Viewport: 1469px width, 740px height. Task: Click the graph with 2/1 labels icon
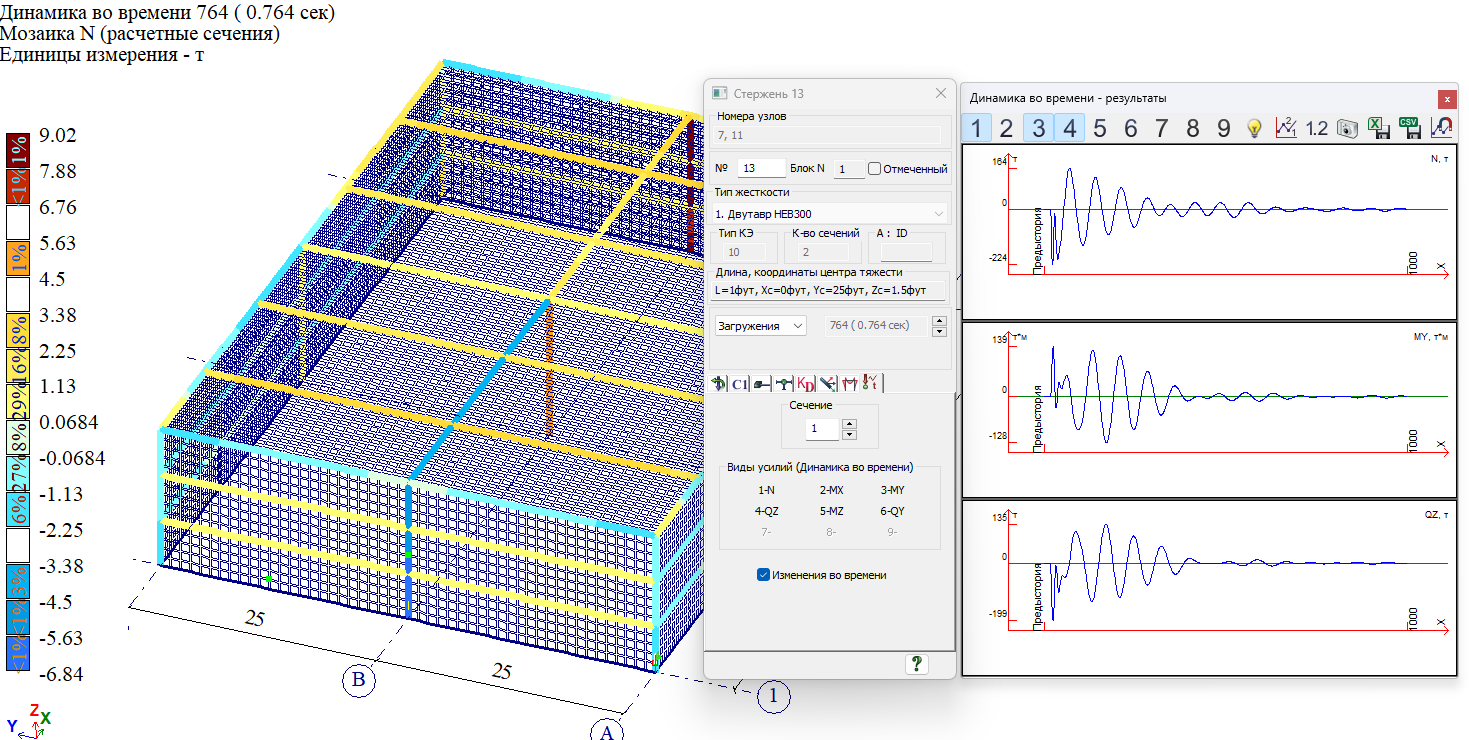pos(1286,128)
